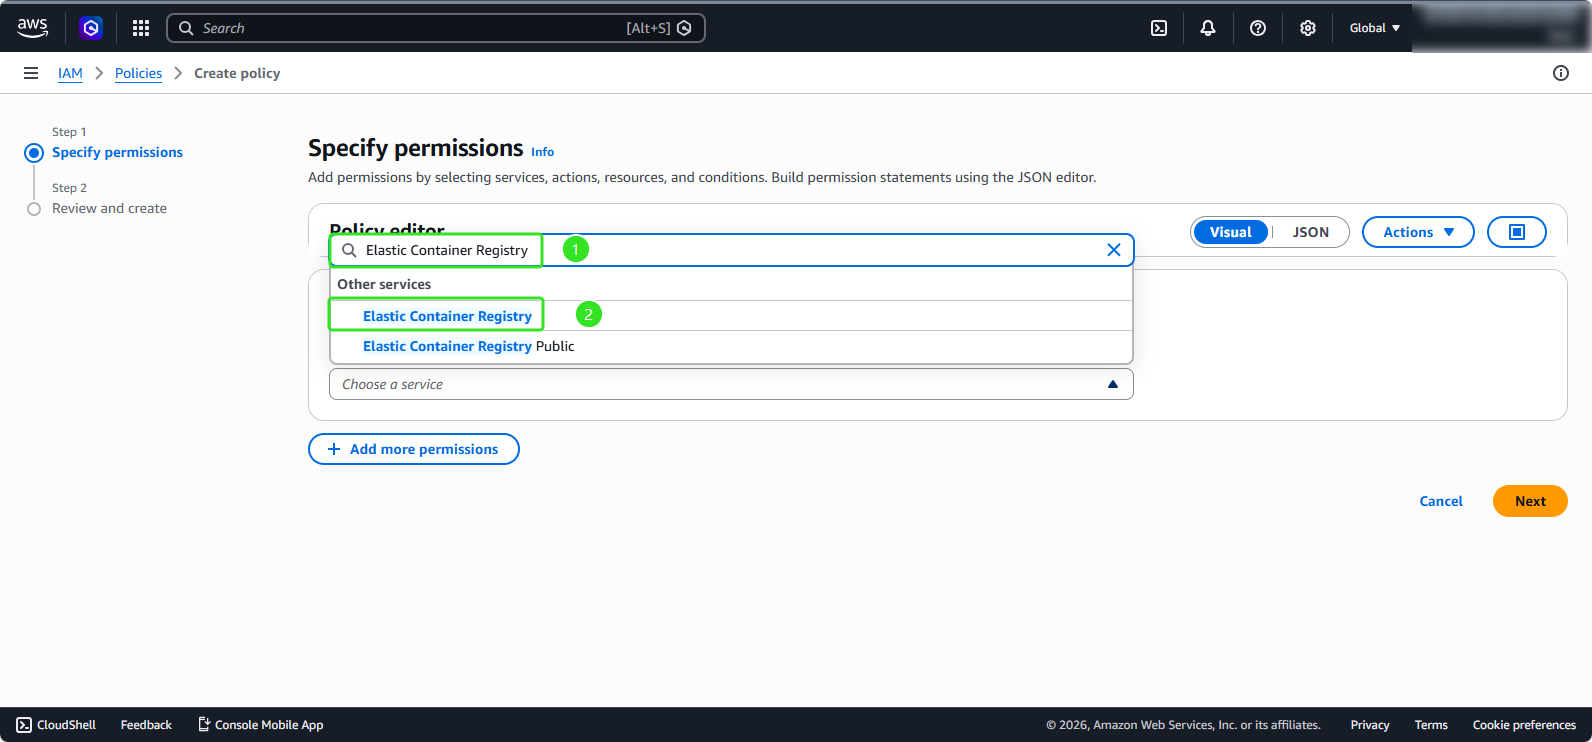Click Add more permissions
This screenshot has height=742, width=1592.
[414, 449]
